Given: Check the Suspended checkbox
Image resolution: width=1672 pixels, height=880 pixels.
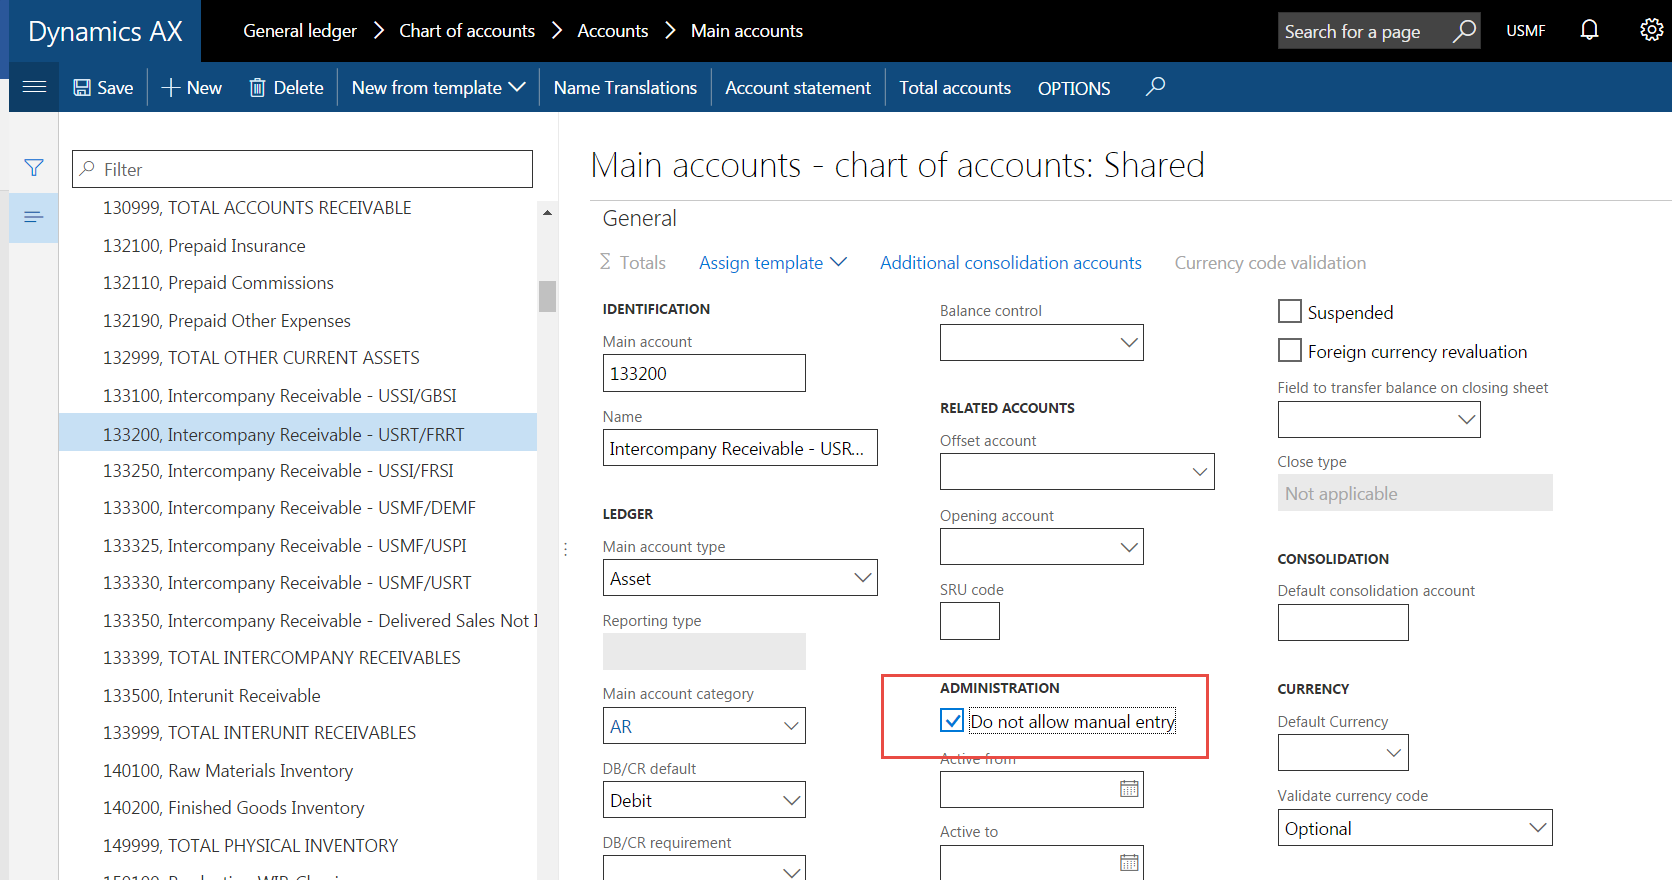Looking at the screenshot, I should click(1290, 312).
